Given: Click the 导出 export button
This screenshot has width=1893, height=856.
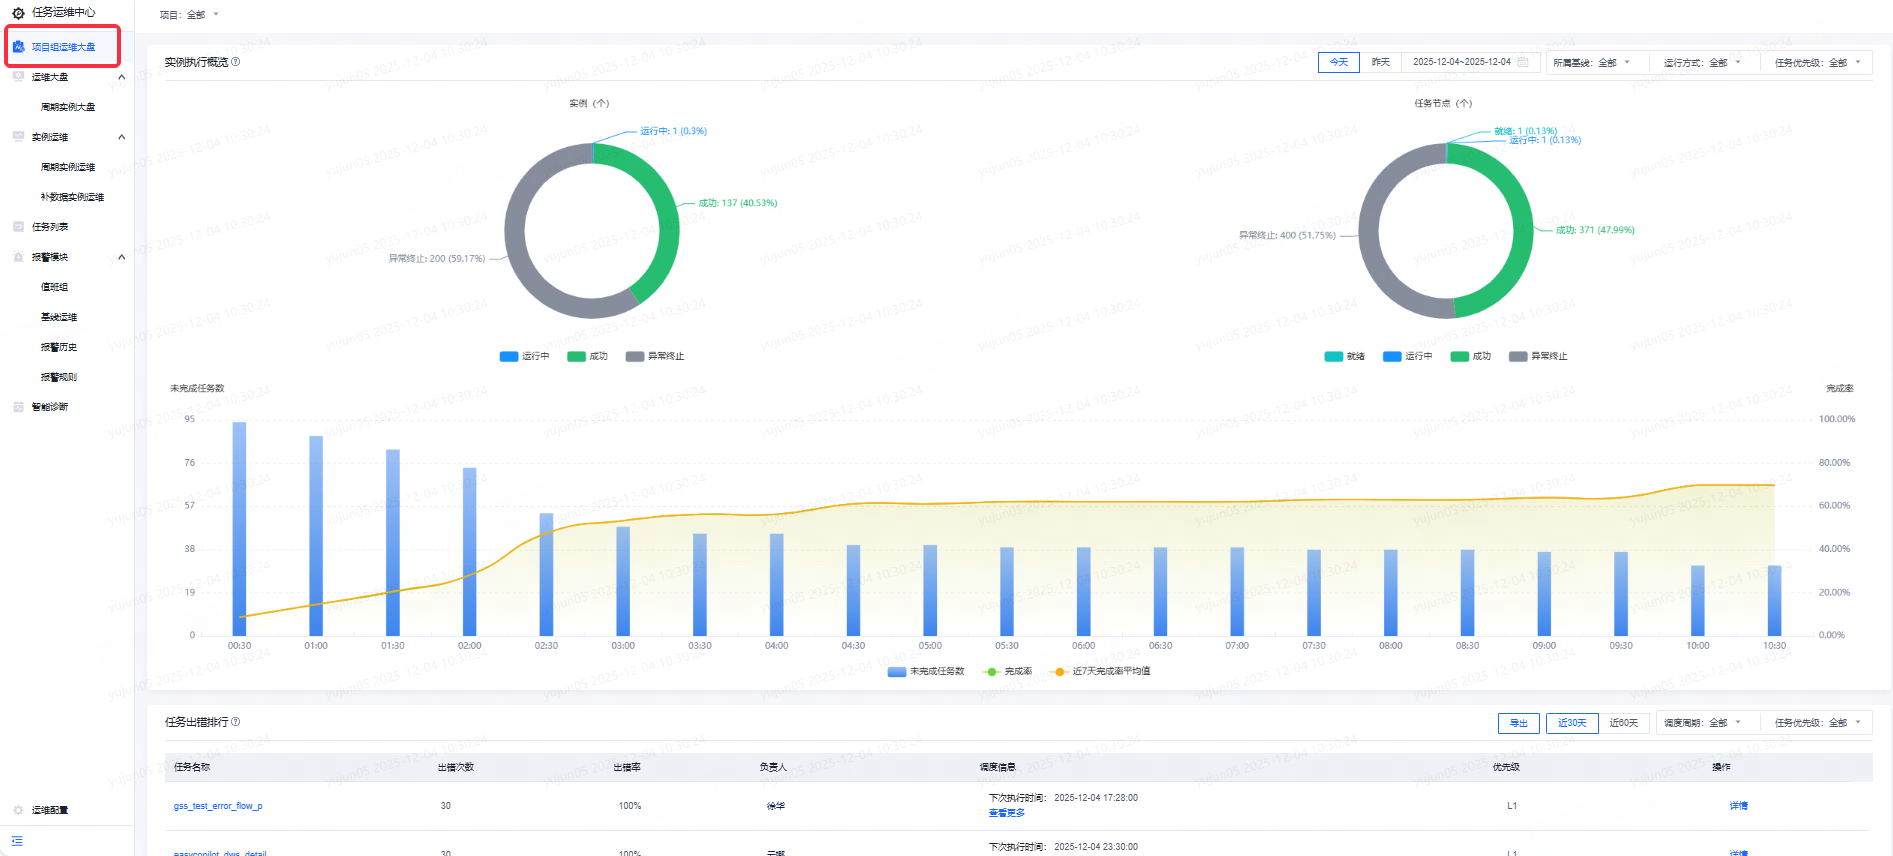Looking at the screenshot, I should tap(1519, 723).
